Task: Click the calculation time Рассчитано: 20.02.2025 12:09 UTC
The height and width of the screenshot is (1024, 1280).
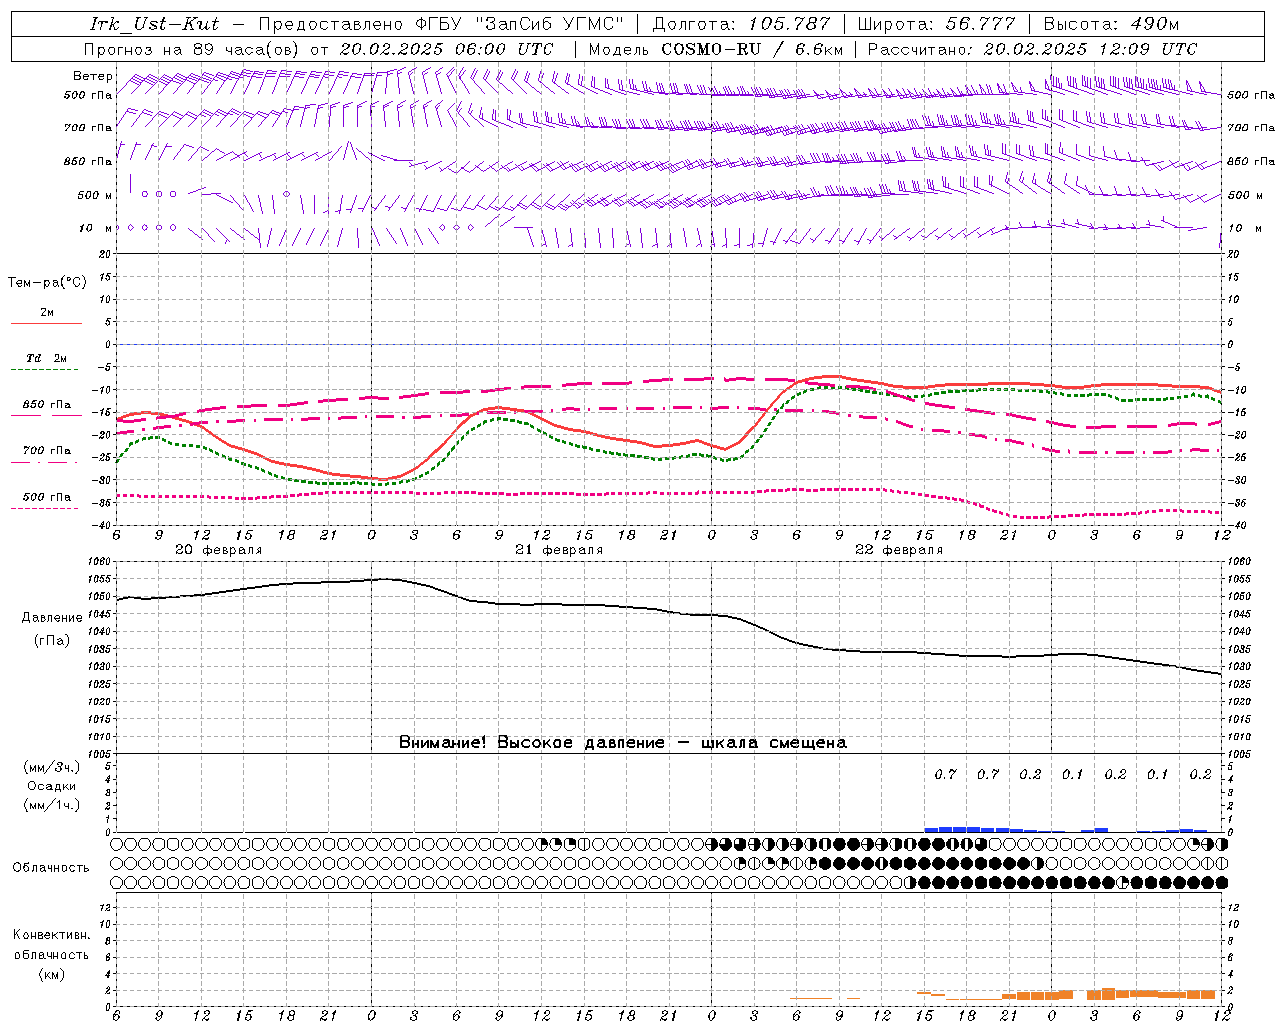Action: (x=1032, y=49)
